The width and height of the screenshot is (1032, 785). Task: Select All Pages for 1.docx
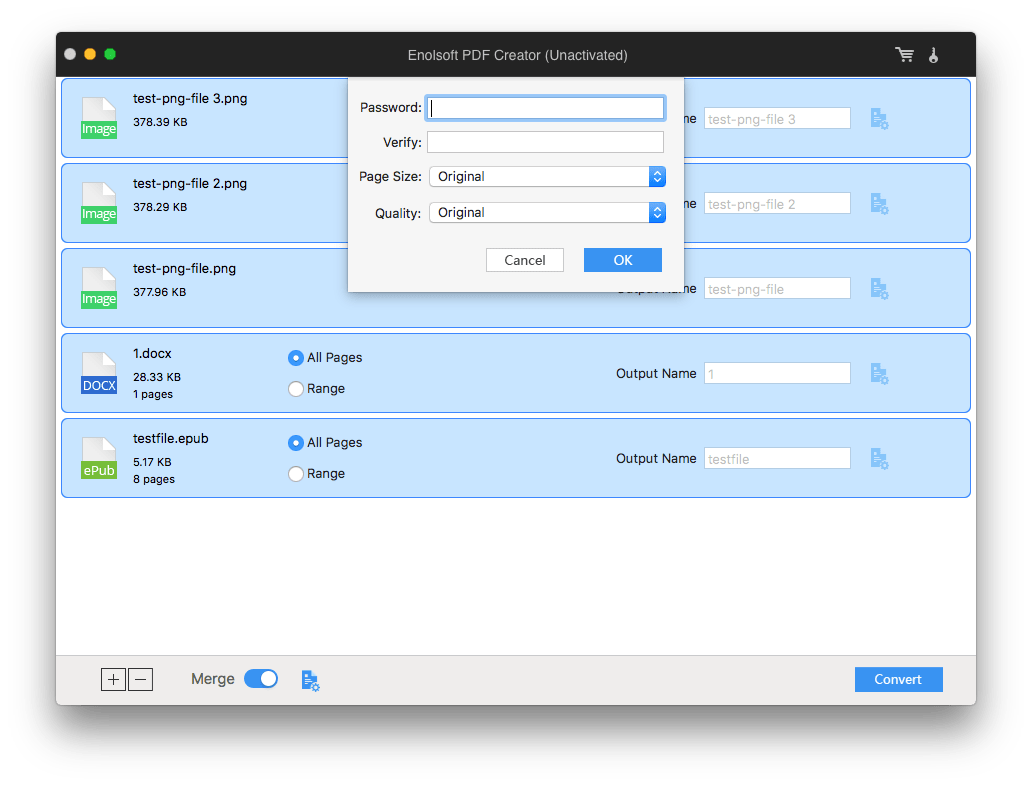(x=325, y=357)
